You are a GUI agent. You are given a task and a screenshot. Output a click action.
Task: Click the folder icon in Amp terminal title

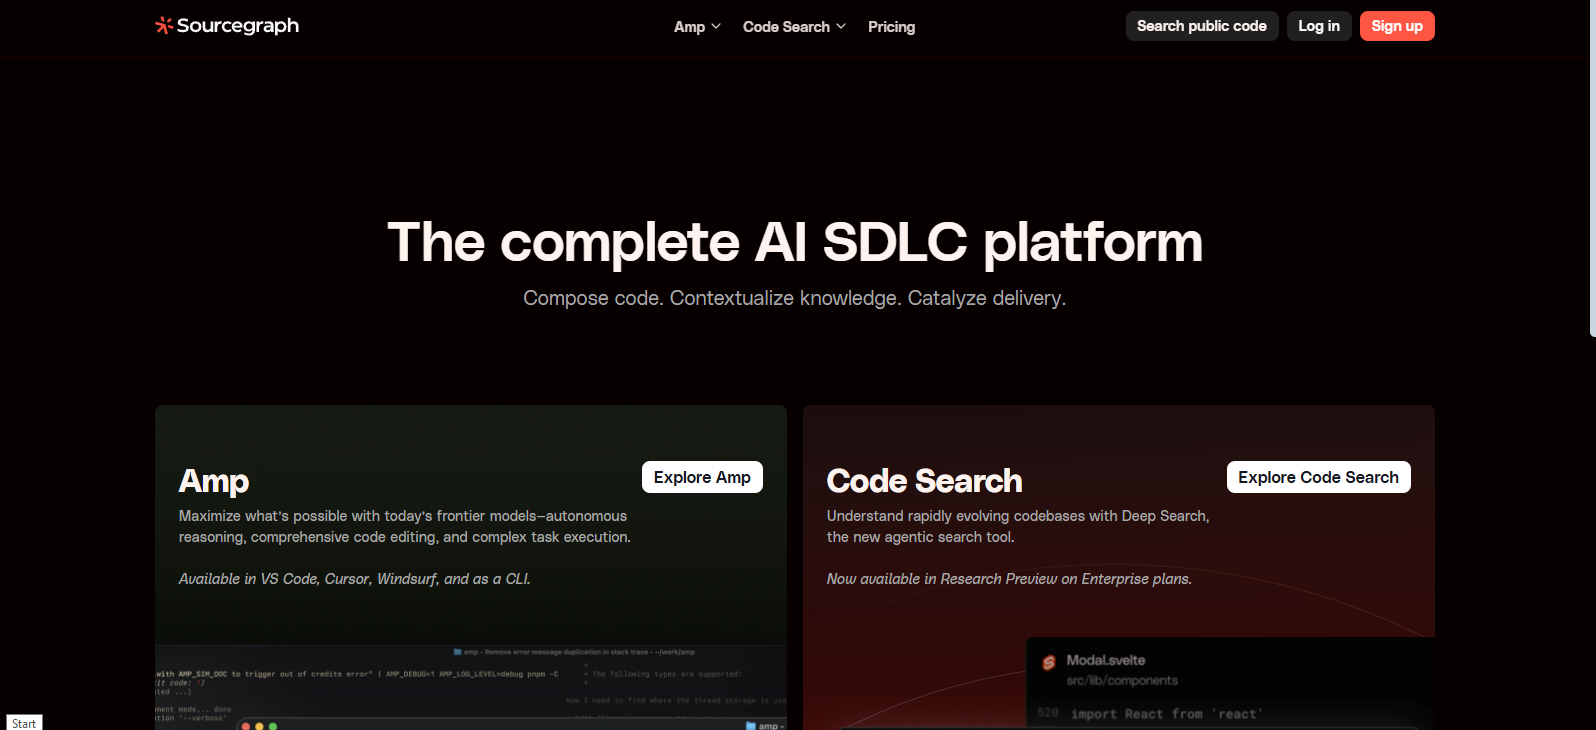[458, 652]
